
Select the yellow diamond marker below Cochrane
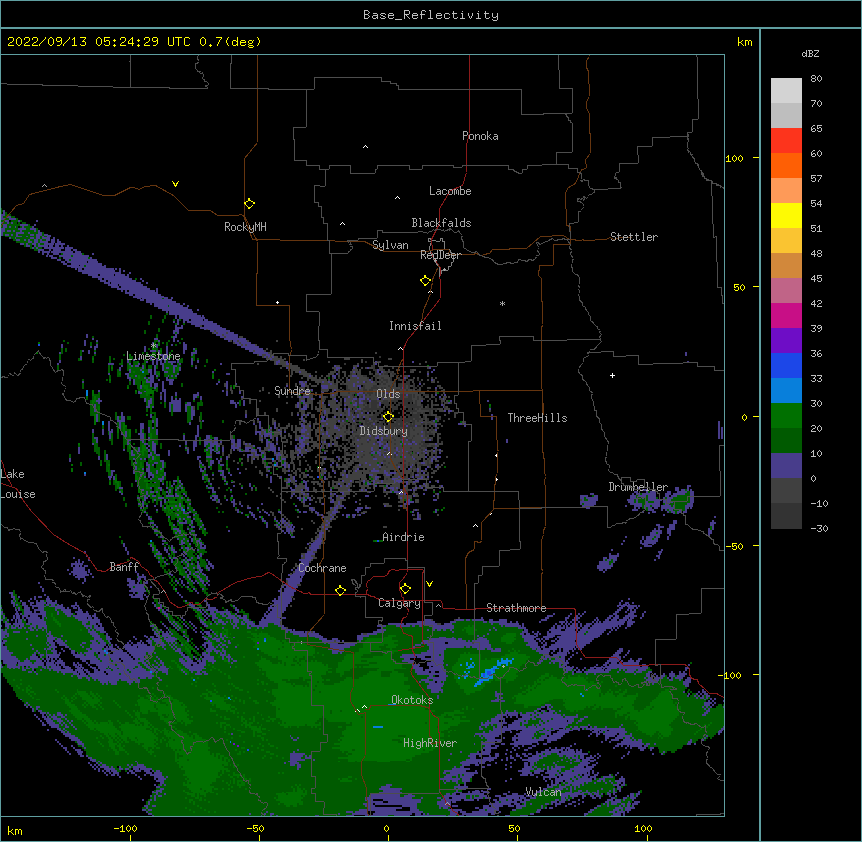[340, 590]
